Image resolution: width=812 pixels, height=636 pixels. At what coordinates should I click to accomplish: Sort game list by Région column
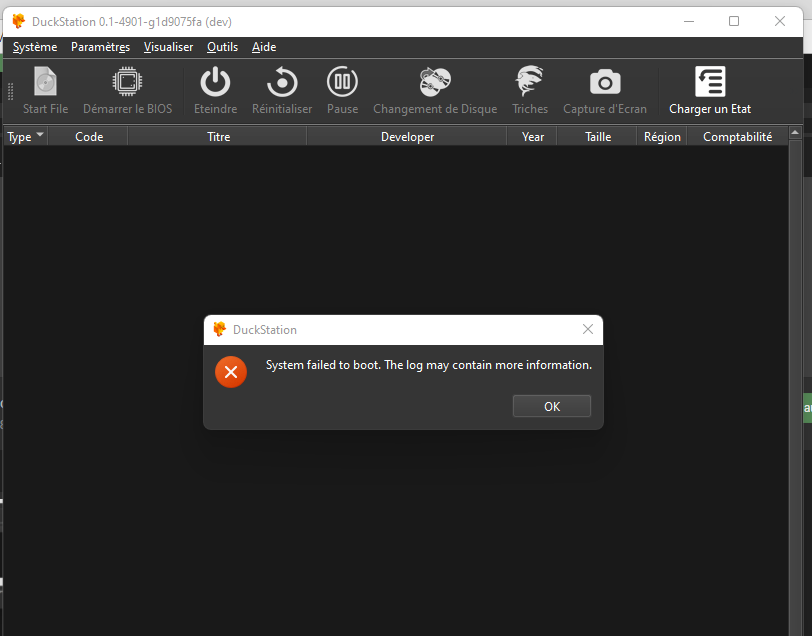coord(662,137)
